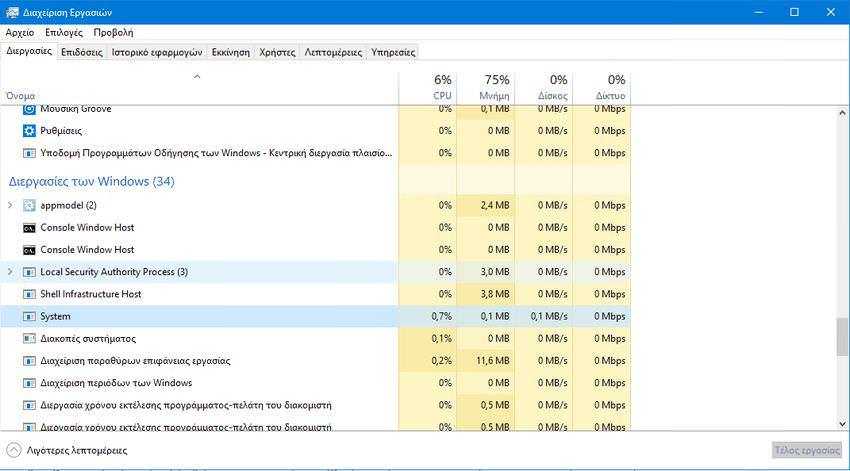Click the Λιγότερες λεπτομέρειες link
Image resolution: width=850 pixels, height=471 pixels.
coord(77,450)
